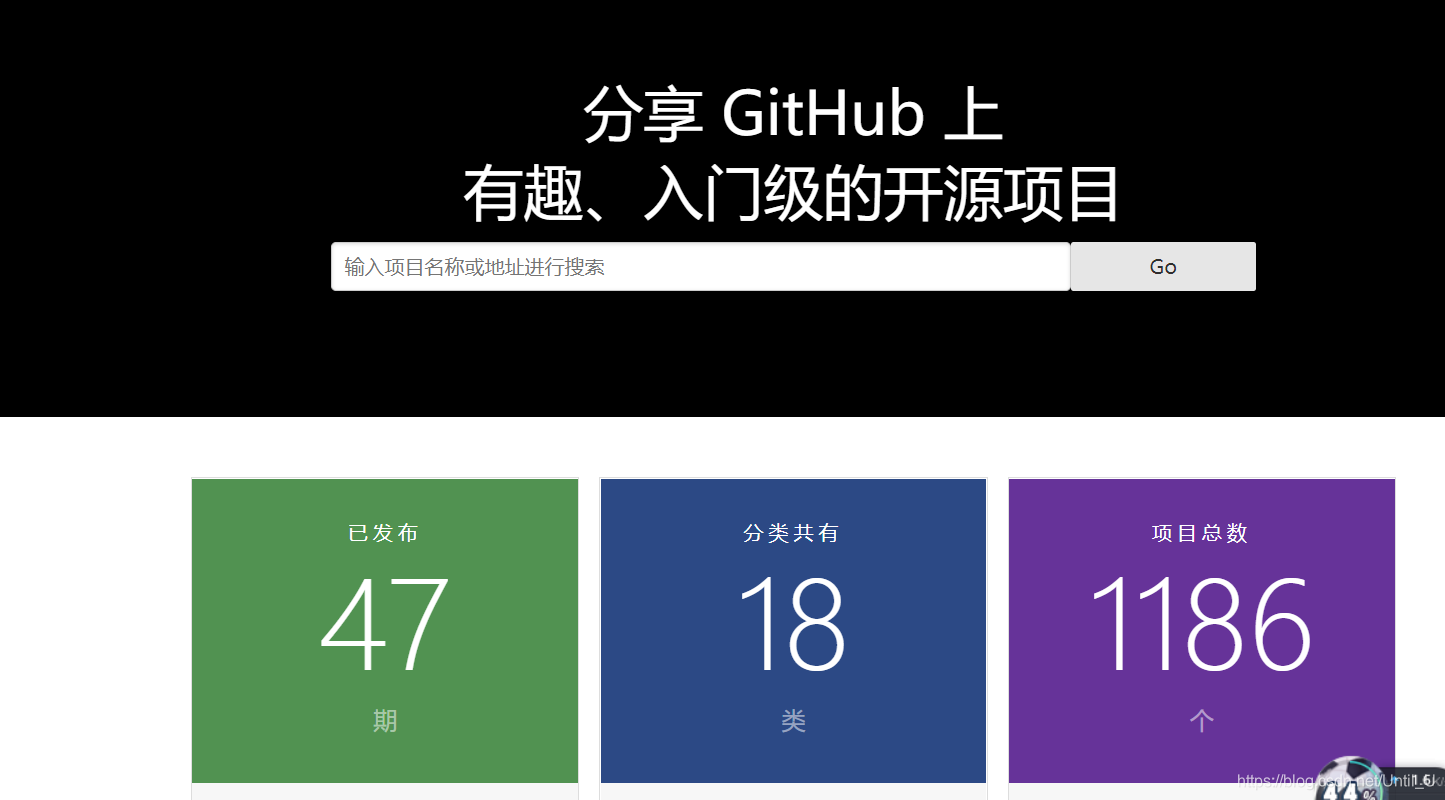The height and width of the screenshot is (800, 1445).
Task: Open the green 已发布 47 期 card
Action: point(385,631)
